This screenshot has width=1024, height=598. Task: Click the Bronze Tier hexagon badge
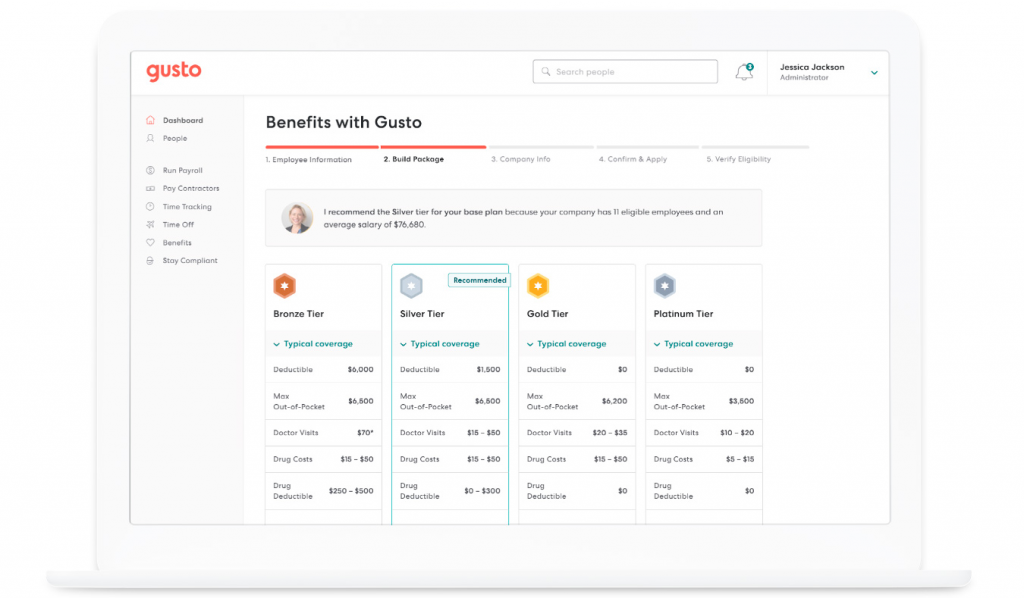284,287
